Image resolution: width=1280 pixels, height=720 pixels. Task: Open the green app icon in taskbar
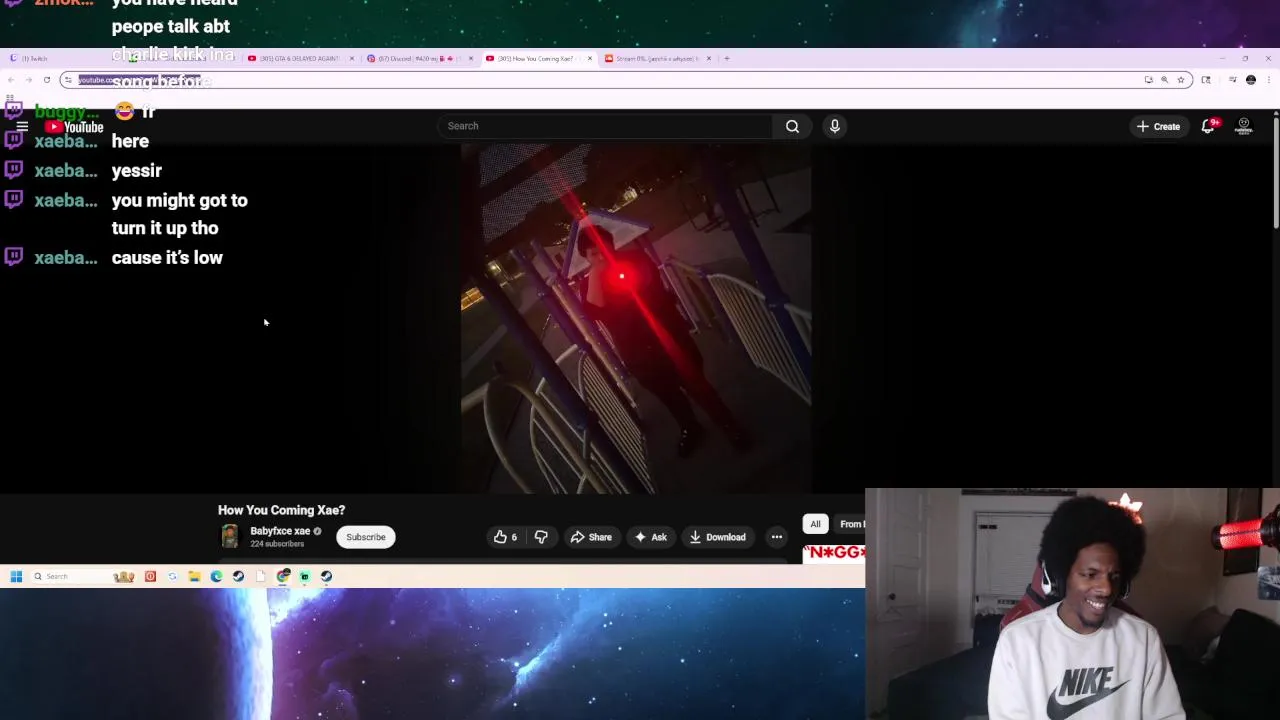coord(304,576)
